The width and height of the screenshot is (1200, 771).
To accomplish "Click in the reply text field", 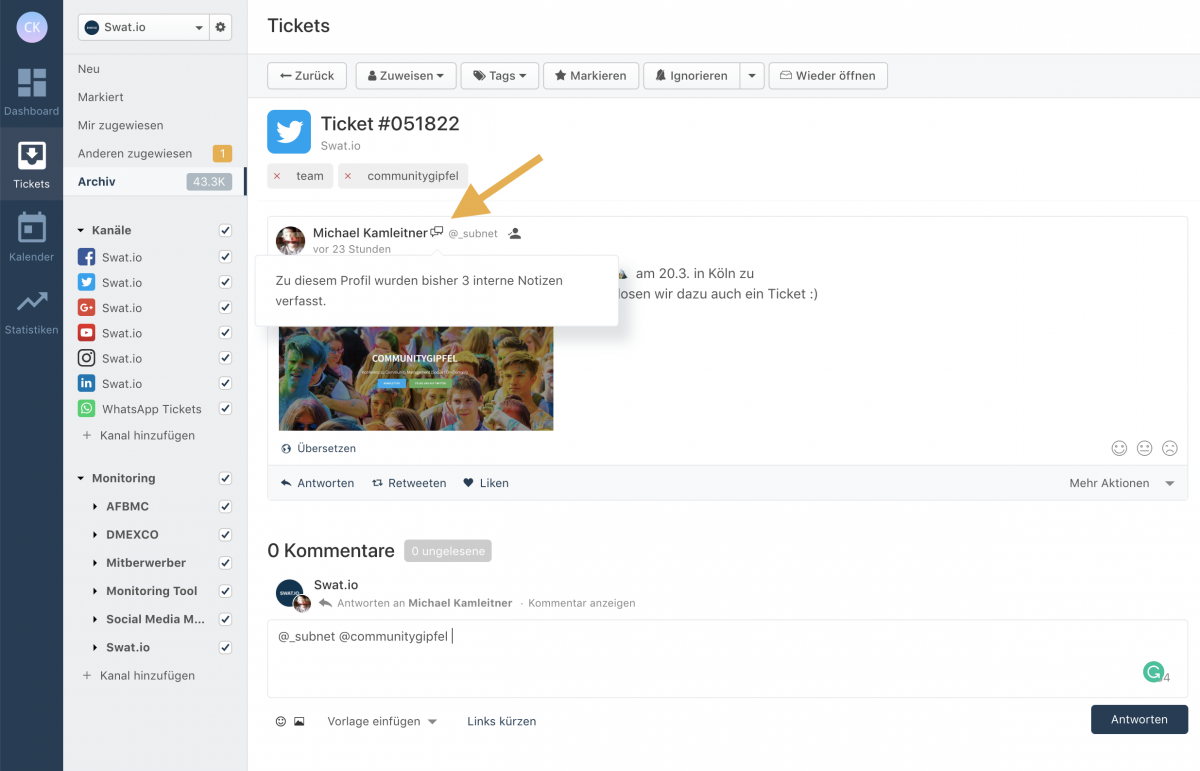I will tap(727, 658).
